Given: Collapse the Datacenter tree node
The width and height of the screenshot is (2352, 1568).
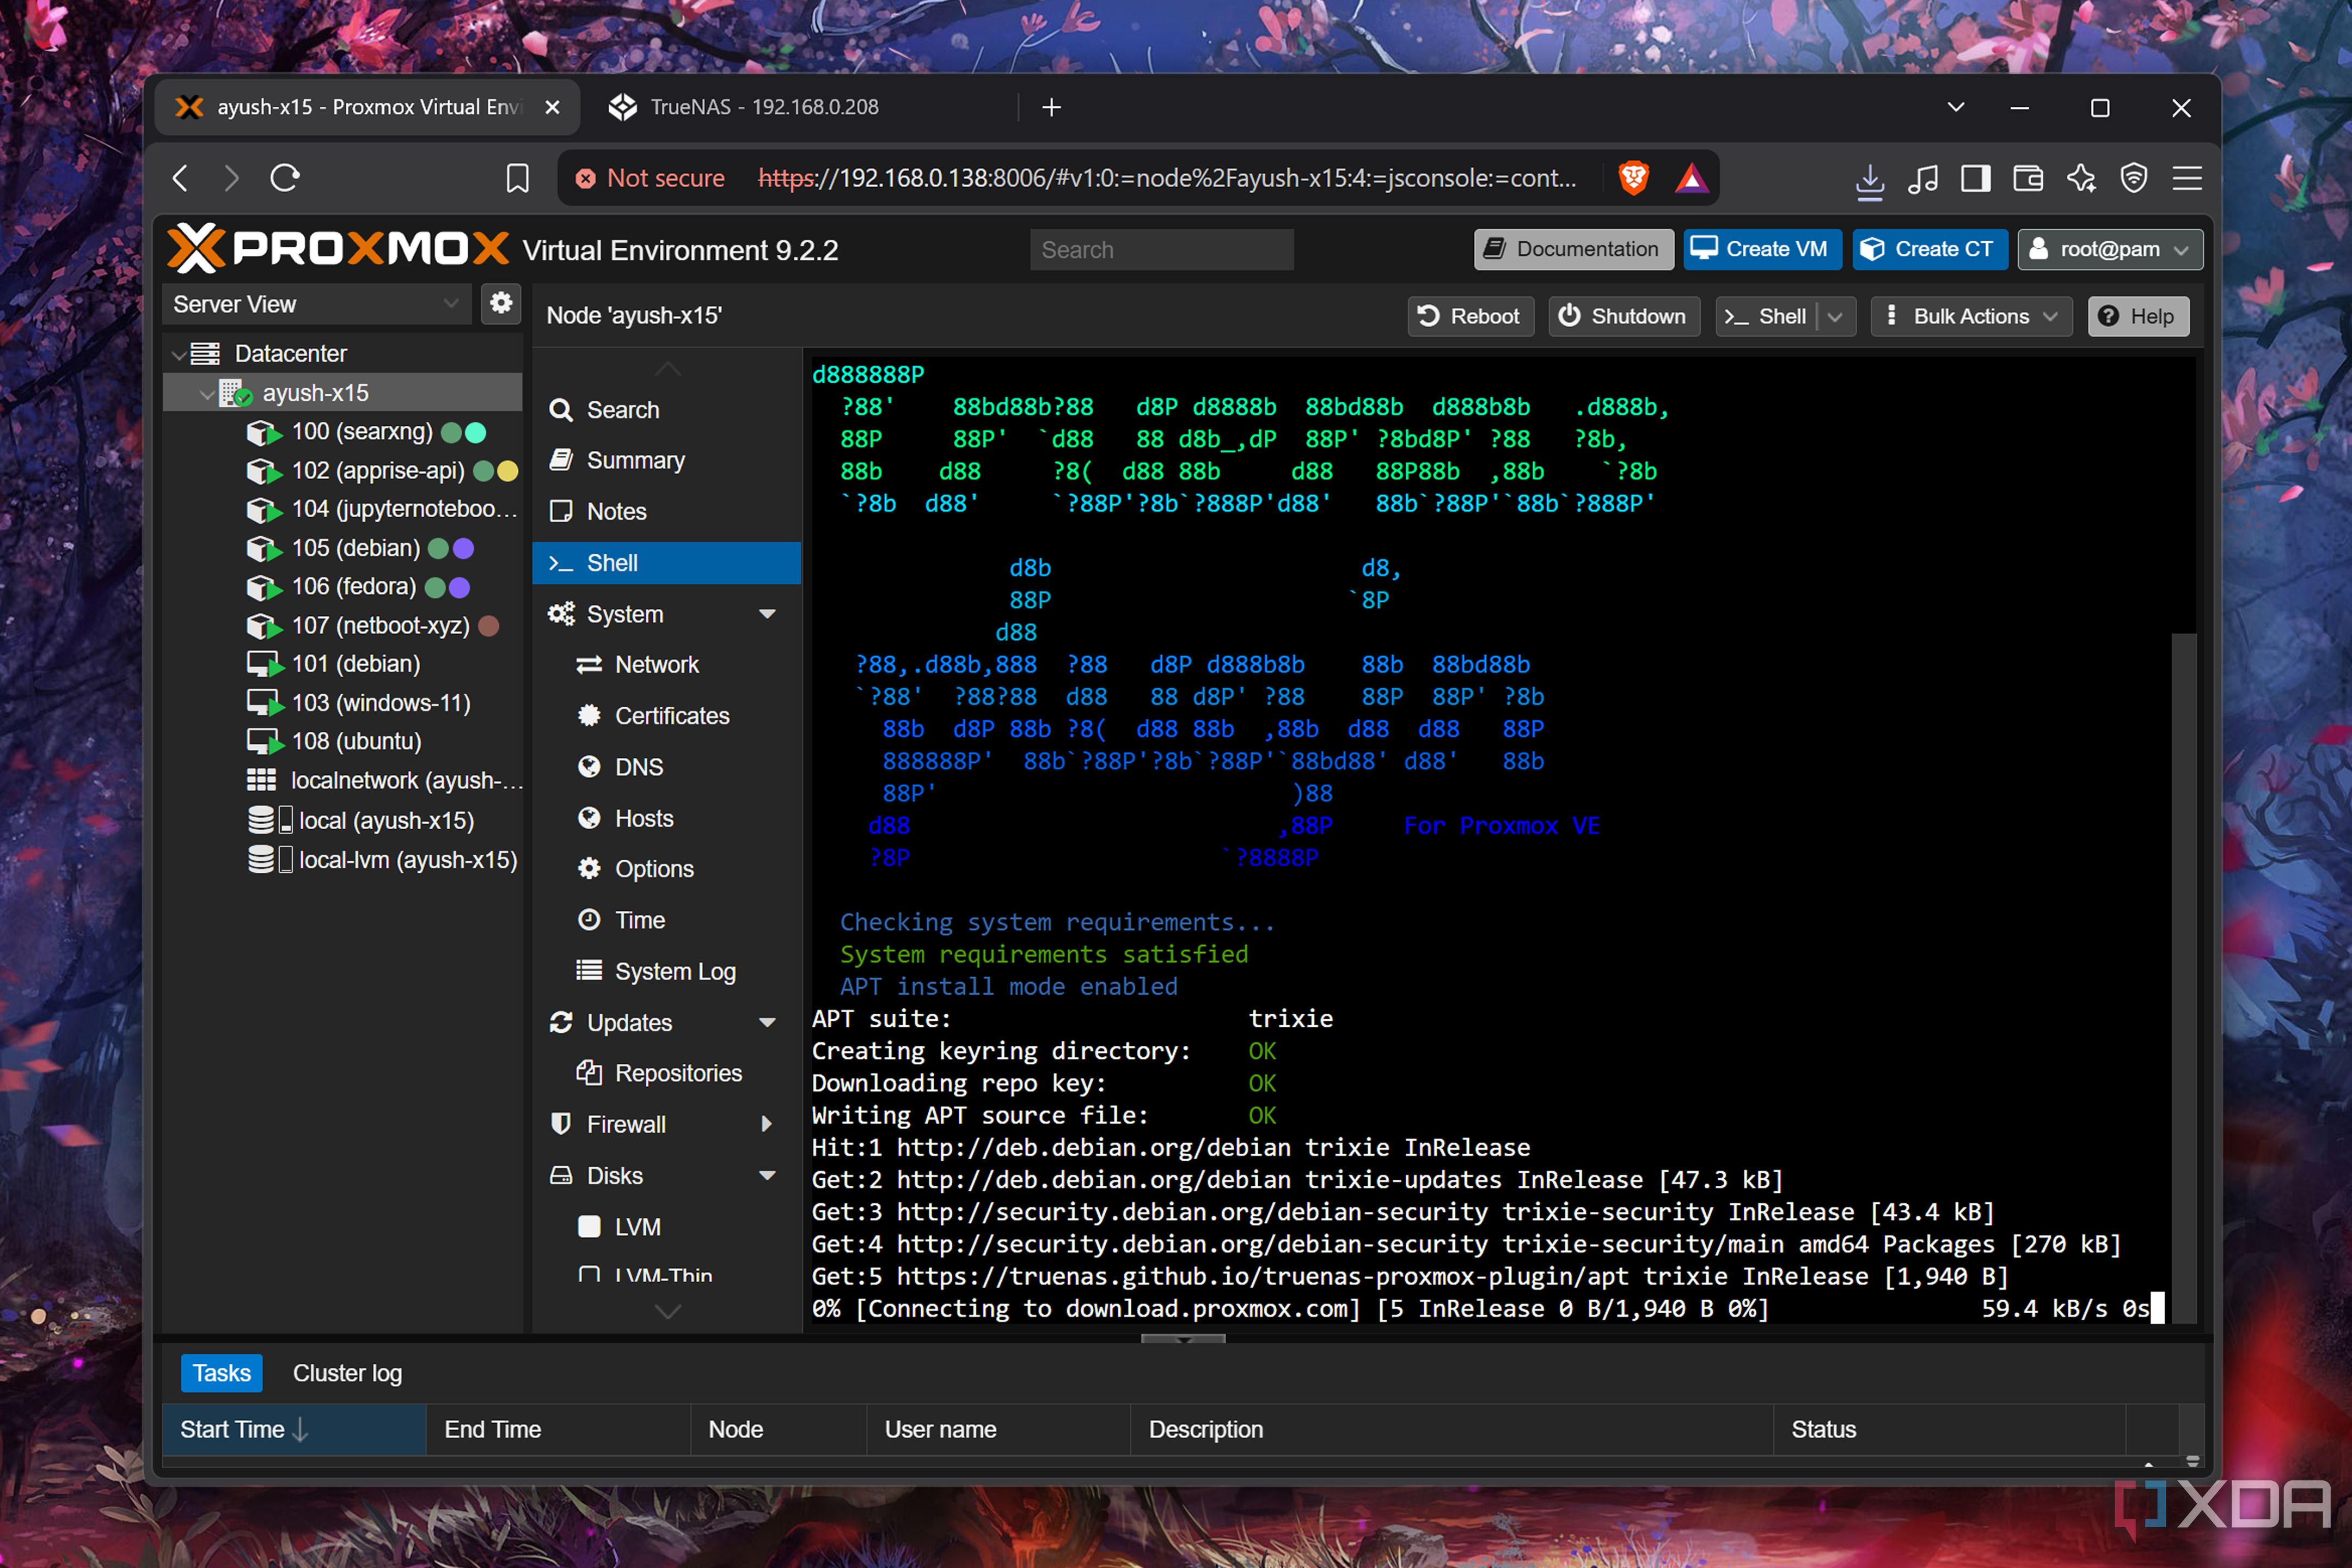Looking at the screenshot, I should tap(179, 354).
